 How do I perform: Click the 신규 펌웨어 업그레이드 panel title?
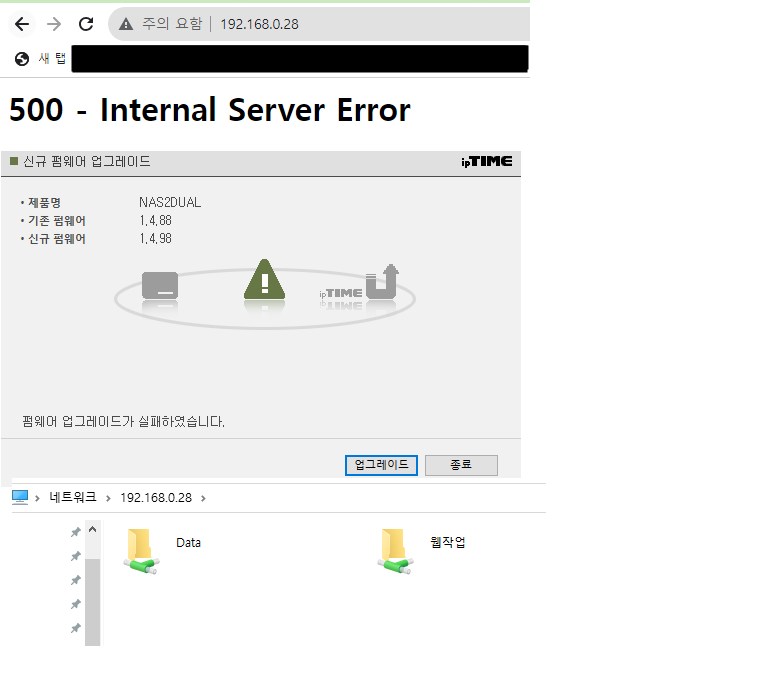pos(87,162)
